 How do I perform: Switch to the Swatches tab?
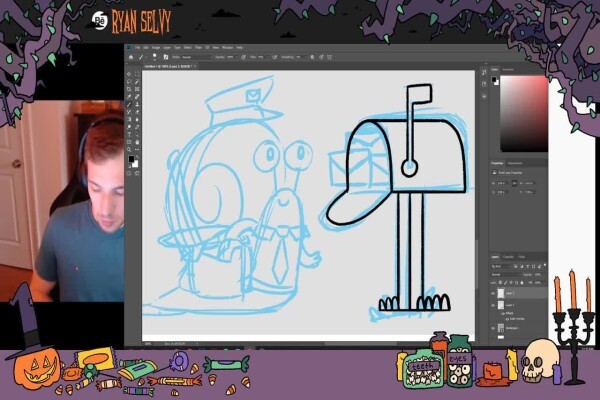(x=508, y=69)
